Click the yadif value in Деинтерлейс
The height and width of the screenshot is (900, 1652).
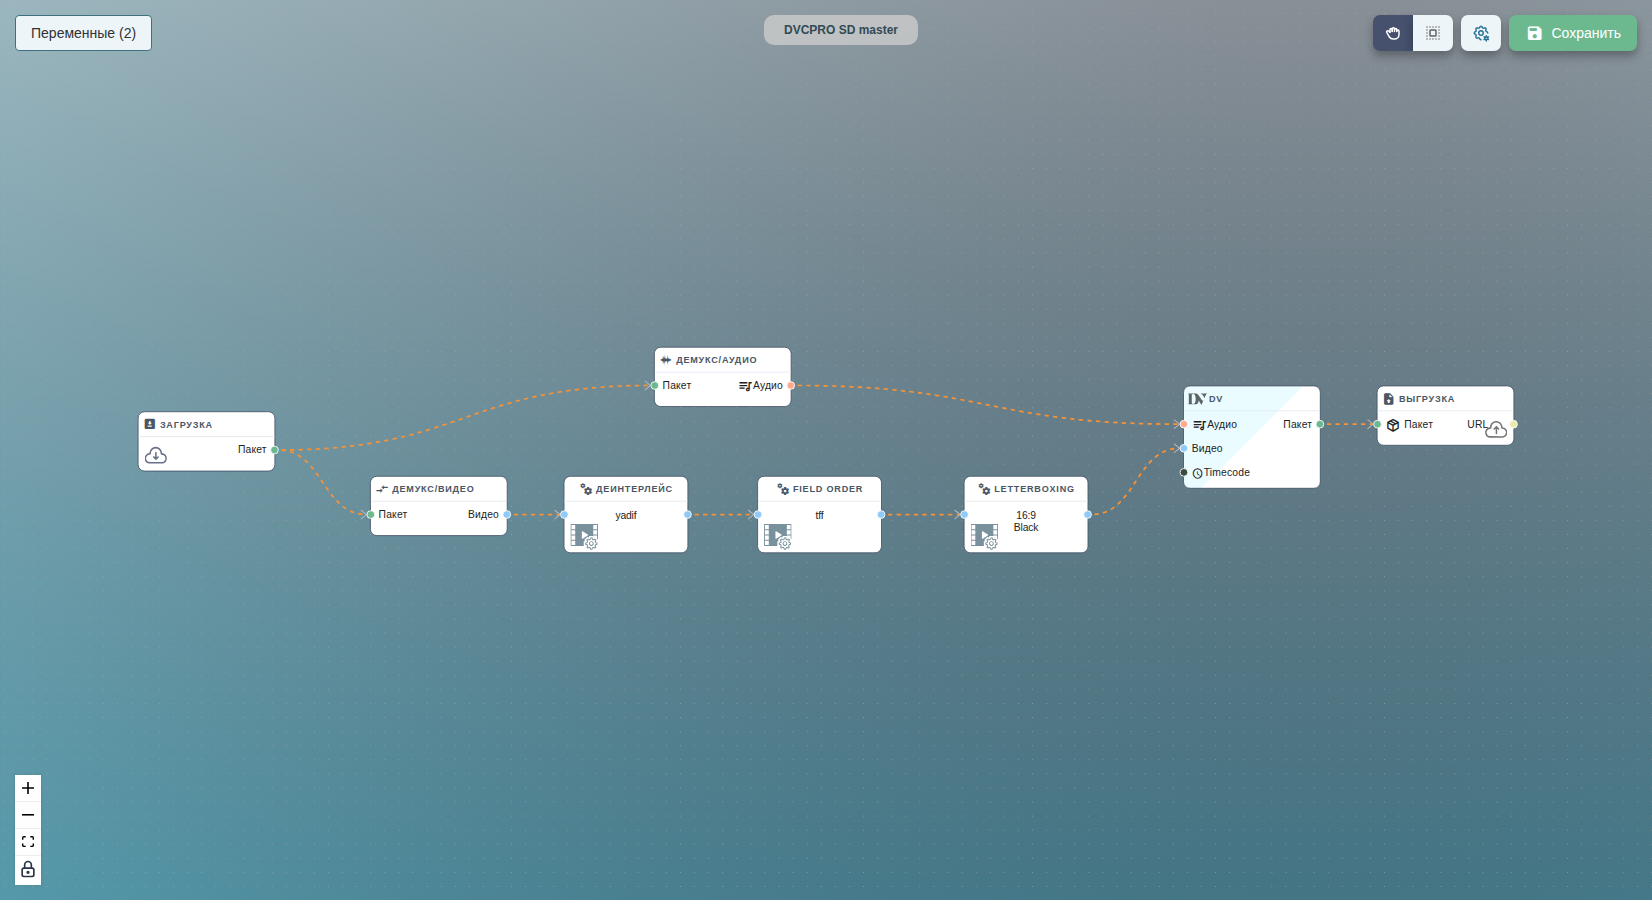[626, 516]
